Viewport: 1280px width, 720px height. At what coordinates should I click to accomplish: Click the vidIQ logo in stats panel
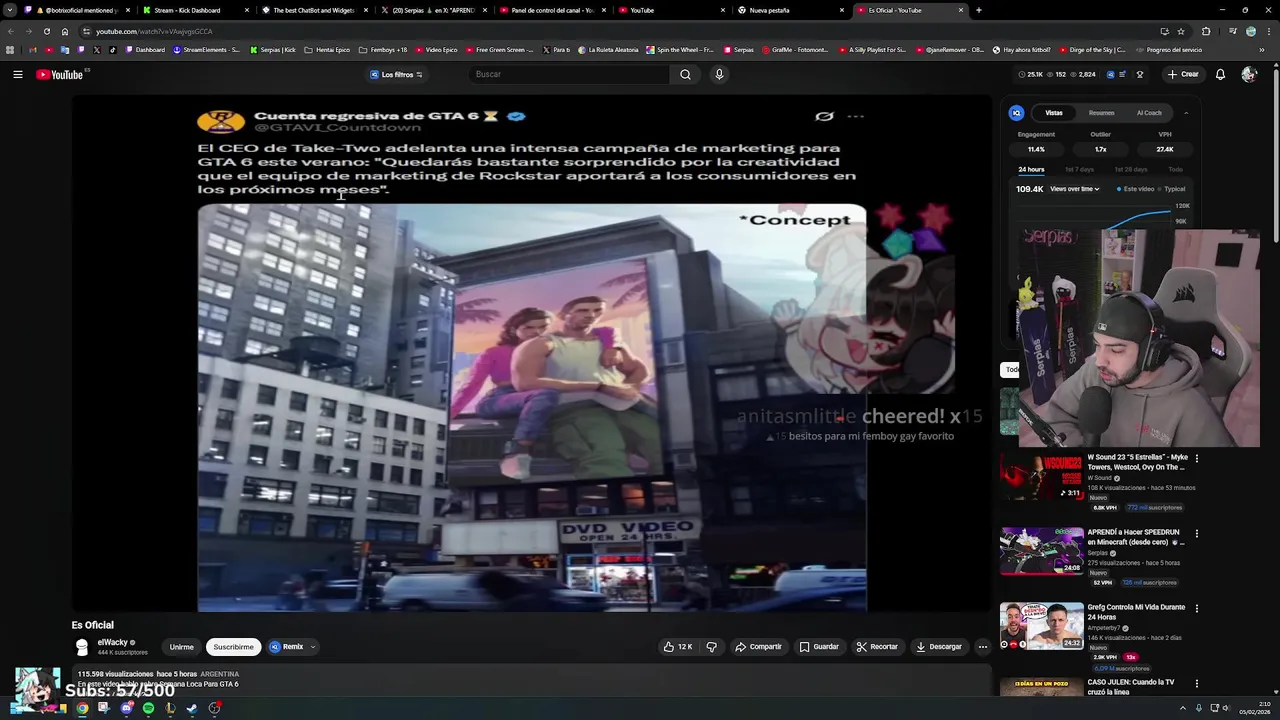coord(1016,113)
